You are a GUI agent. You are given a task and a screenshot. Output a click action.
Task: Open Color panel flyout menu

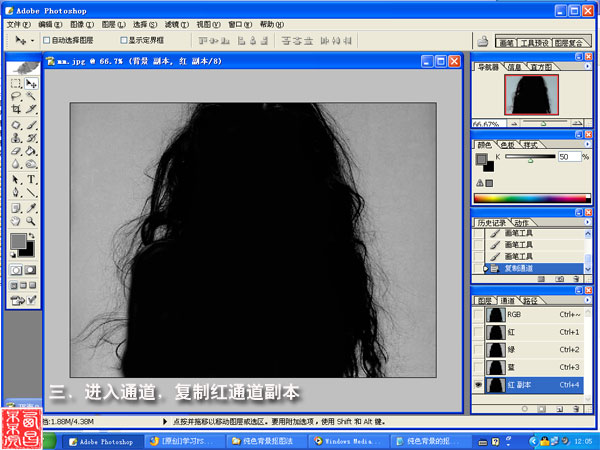587,144
